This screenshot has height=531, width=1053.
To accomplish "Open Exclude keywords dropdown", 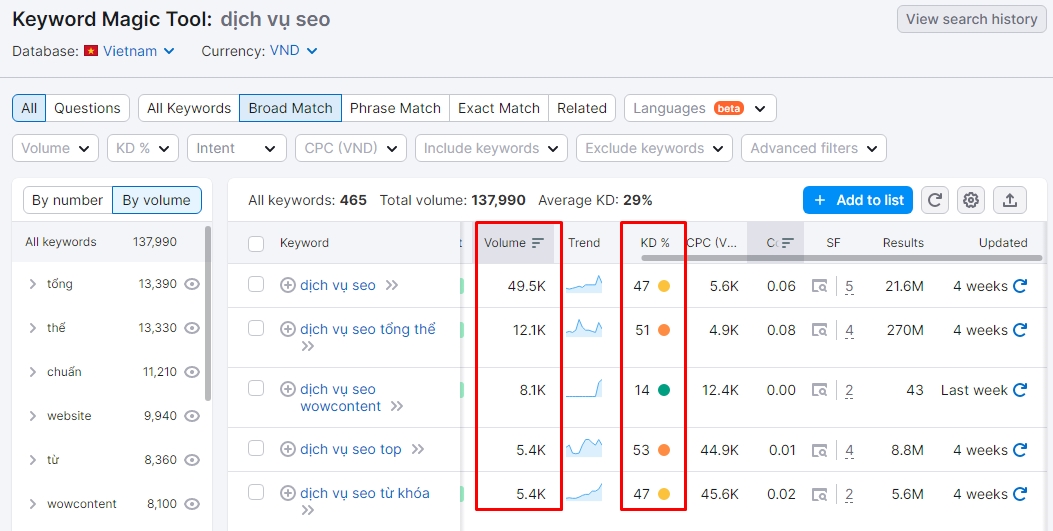I will point(654,148).
